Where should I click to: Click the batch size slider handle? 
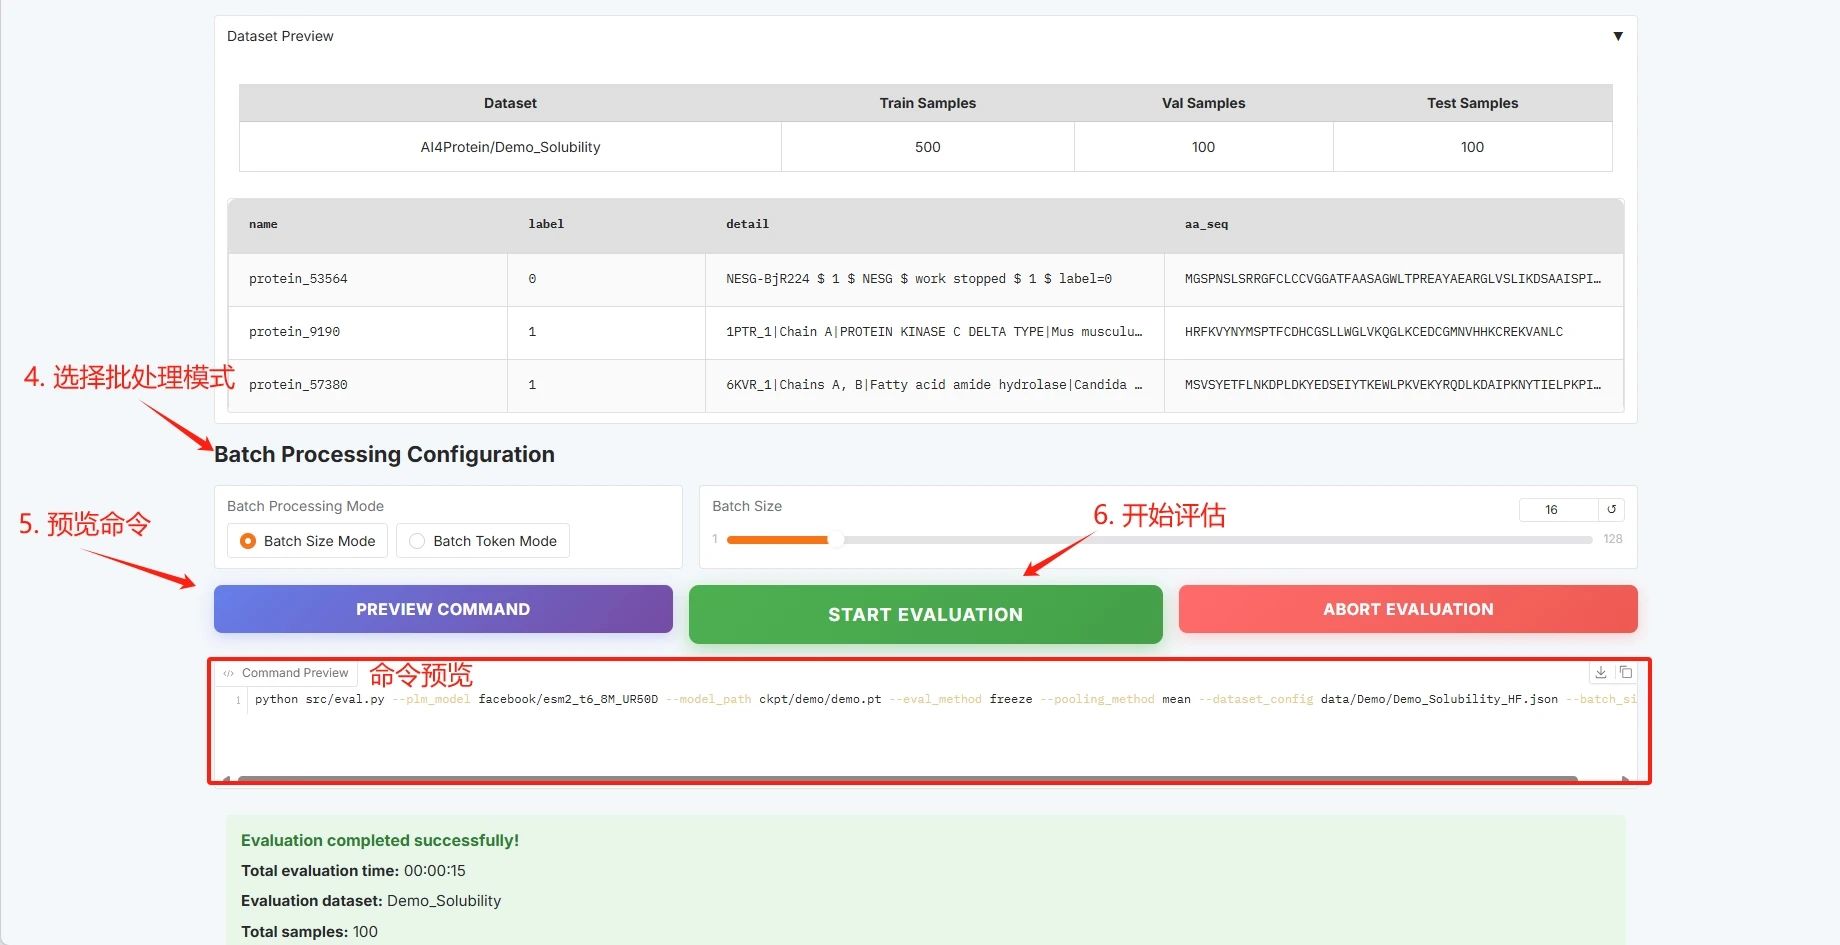835,540
